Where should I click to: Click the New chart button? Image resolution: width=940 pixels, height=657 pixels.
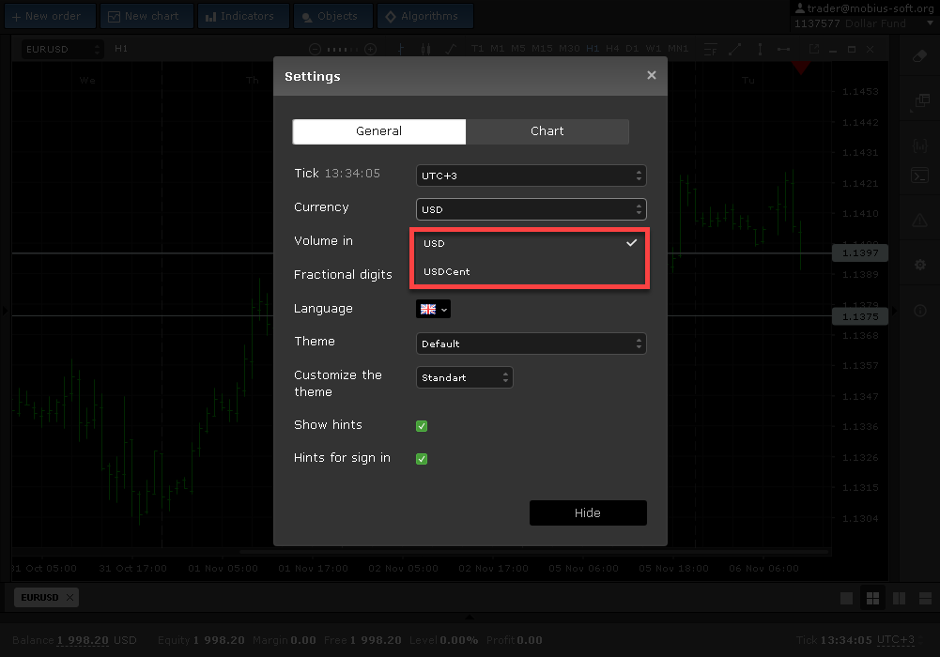coord(147,16)
